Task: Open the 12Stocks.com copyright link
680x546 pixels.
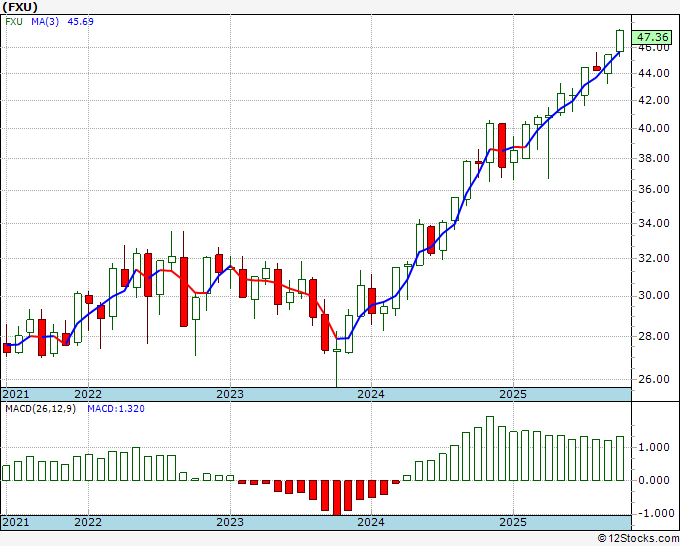Action: (638, 539)
